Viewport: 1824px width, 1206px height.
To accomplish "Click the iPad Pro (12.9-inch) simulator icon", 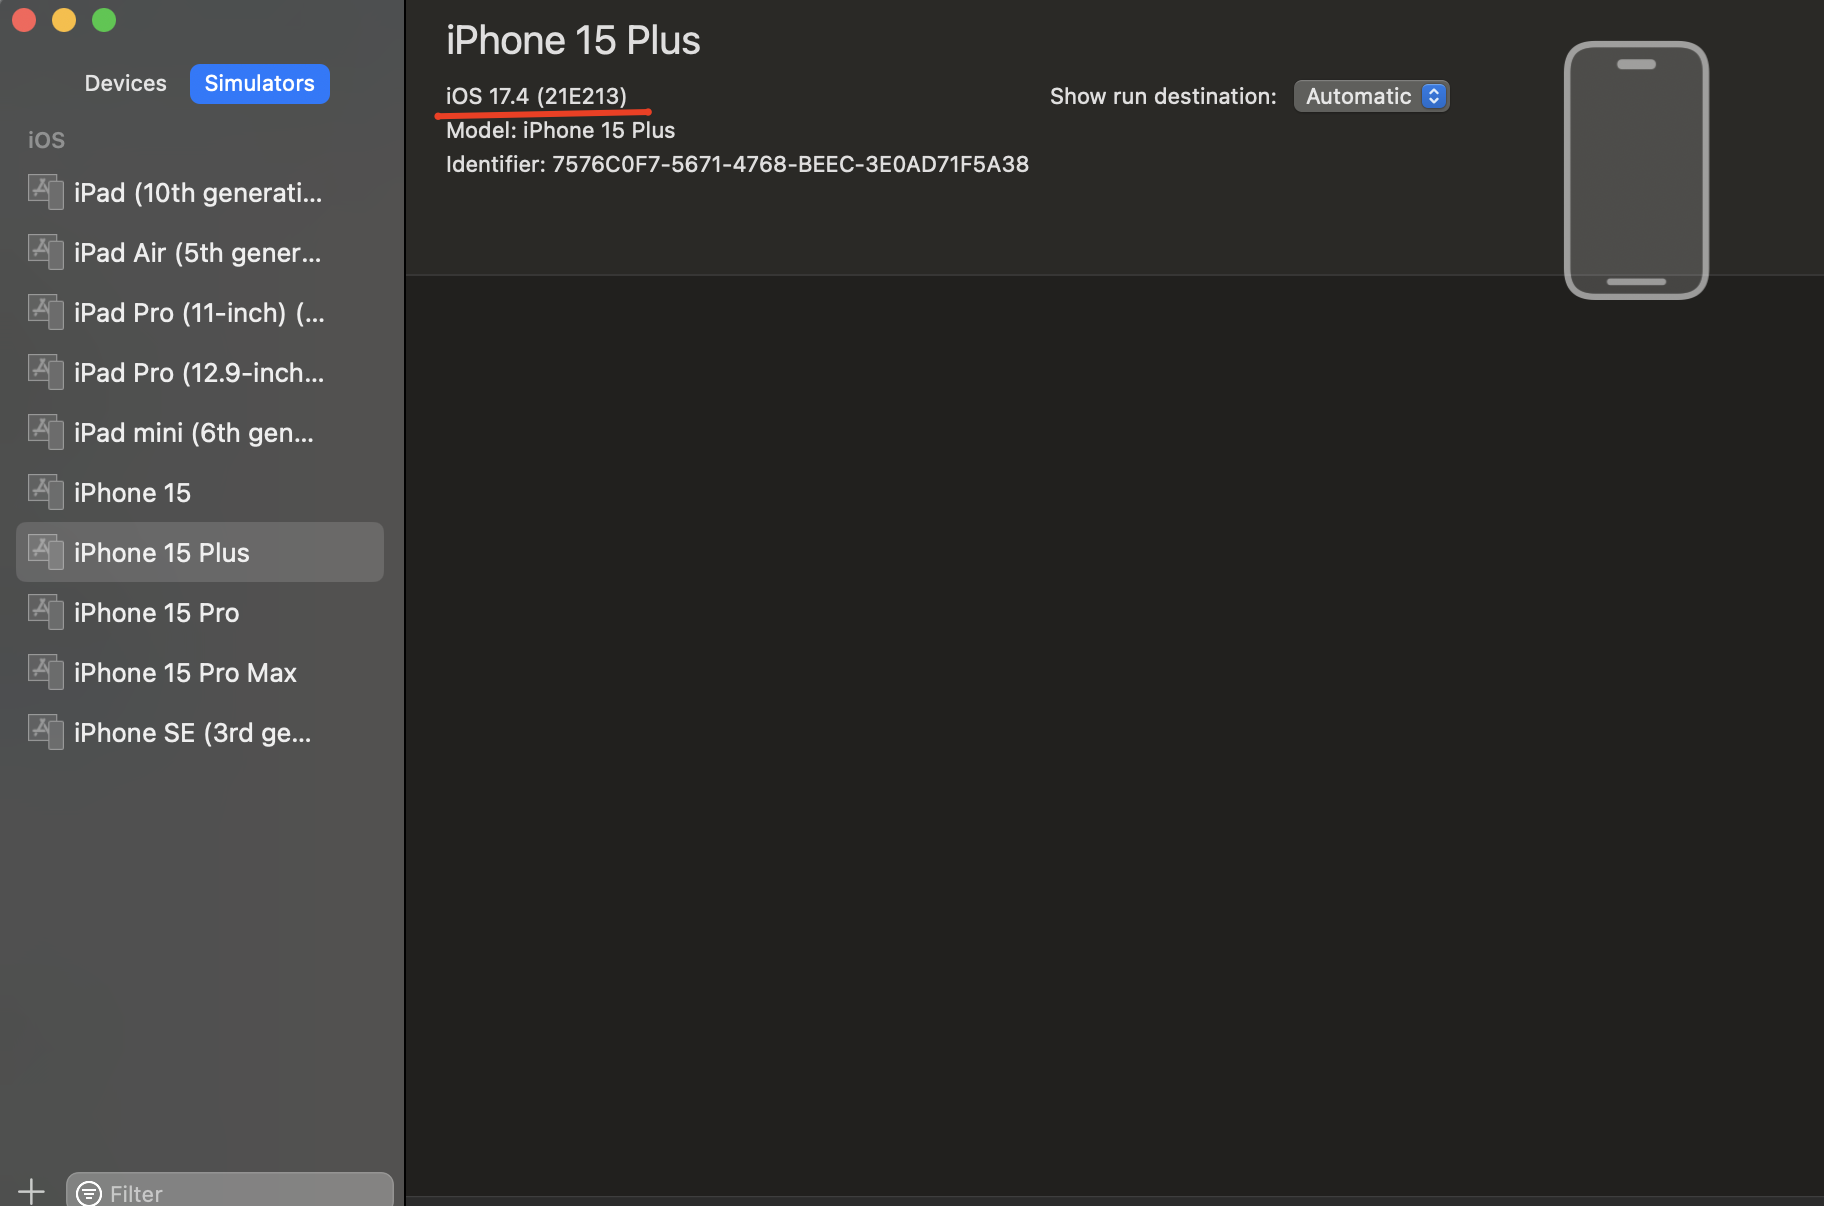I will click(46, 371).
